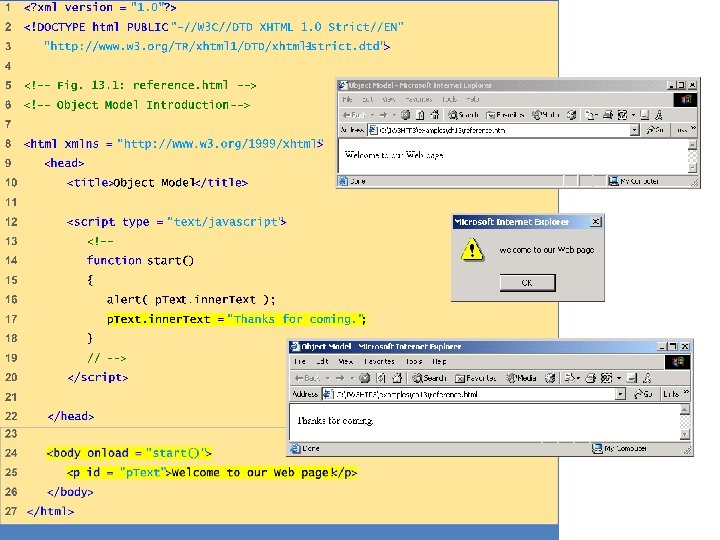Image resolution: width=720 pixels, height=540 pixels.
Task: Open File menu in the upper IE window
Action: (347, 99)
